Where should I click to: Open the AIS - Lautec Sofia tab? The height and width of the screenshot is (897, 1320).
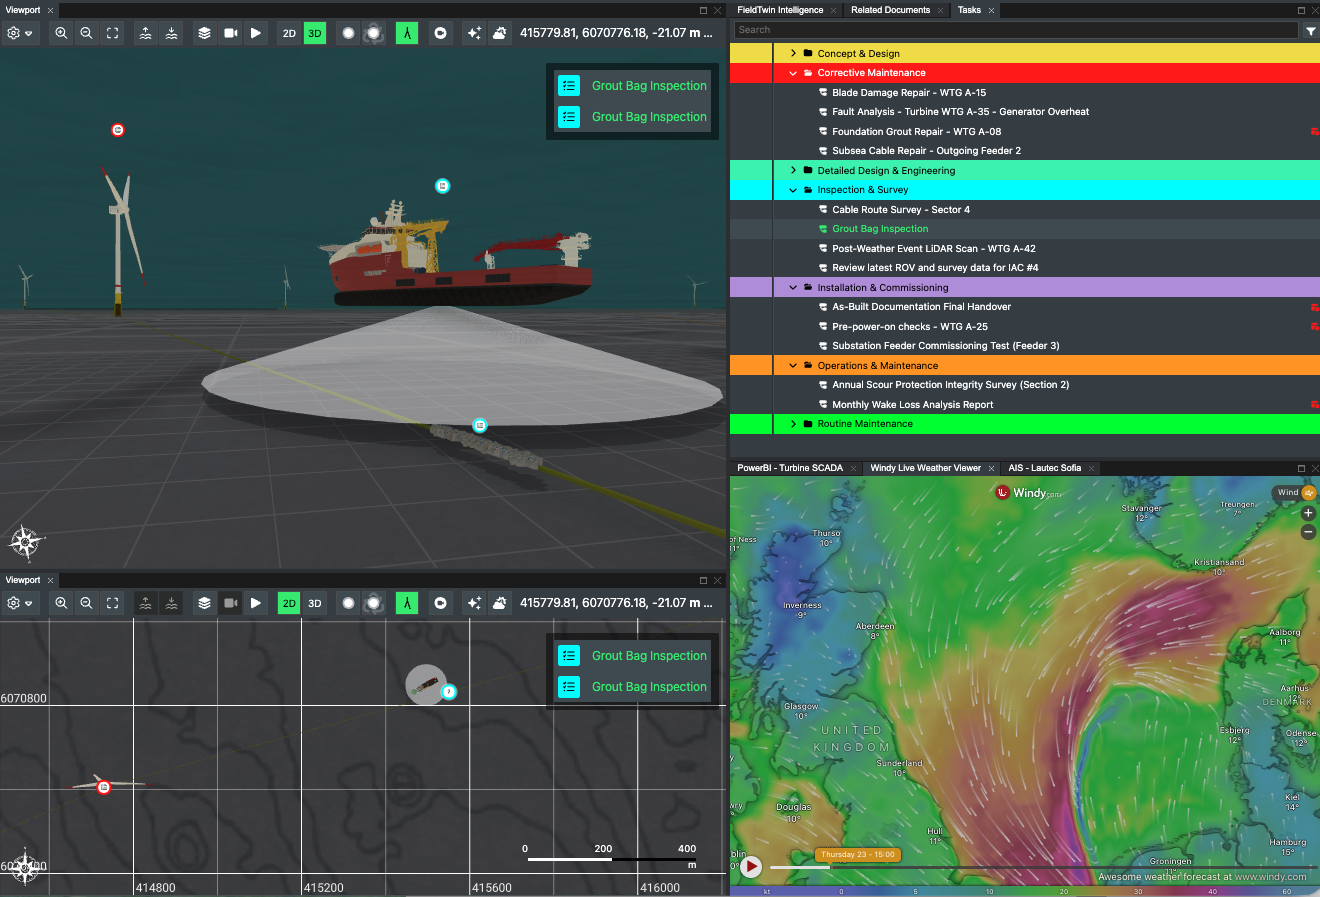tap(1044, 468)
